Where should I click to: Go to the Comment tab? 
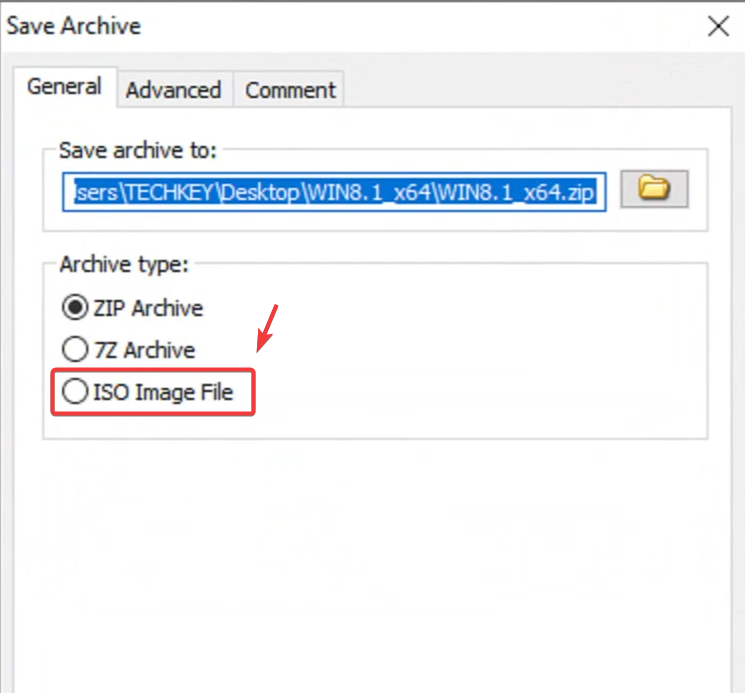click(x=291, y=90)
